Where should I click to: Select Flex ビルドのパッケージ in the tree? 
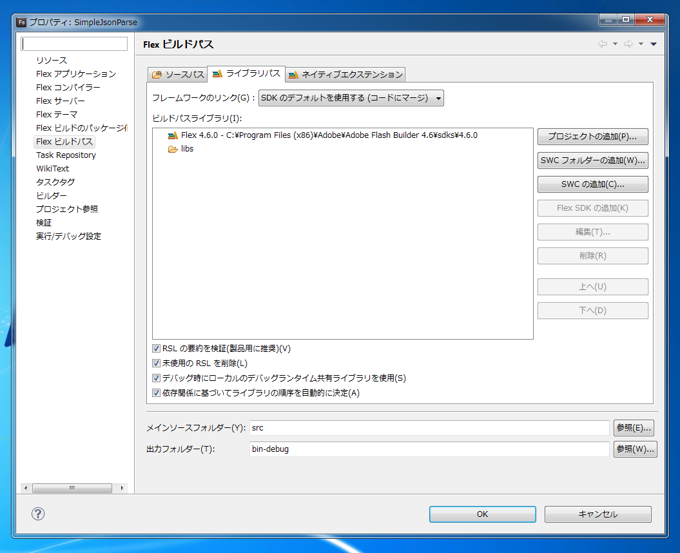[82, 128]
